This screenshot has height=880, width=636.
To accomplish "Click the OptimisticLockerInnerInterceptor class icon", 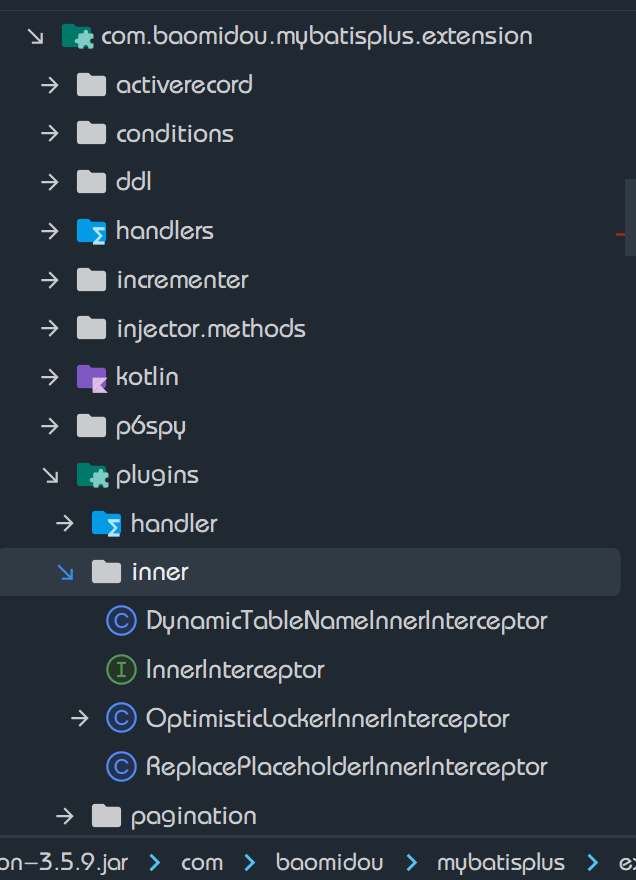I will tap(121, 718).
